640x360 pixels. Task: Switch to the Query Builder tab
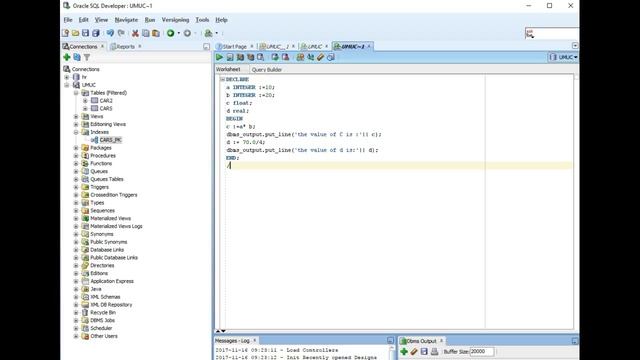point(267,70)
